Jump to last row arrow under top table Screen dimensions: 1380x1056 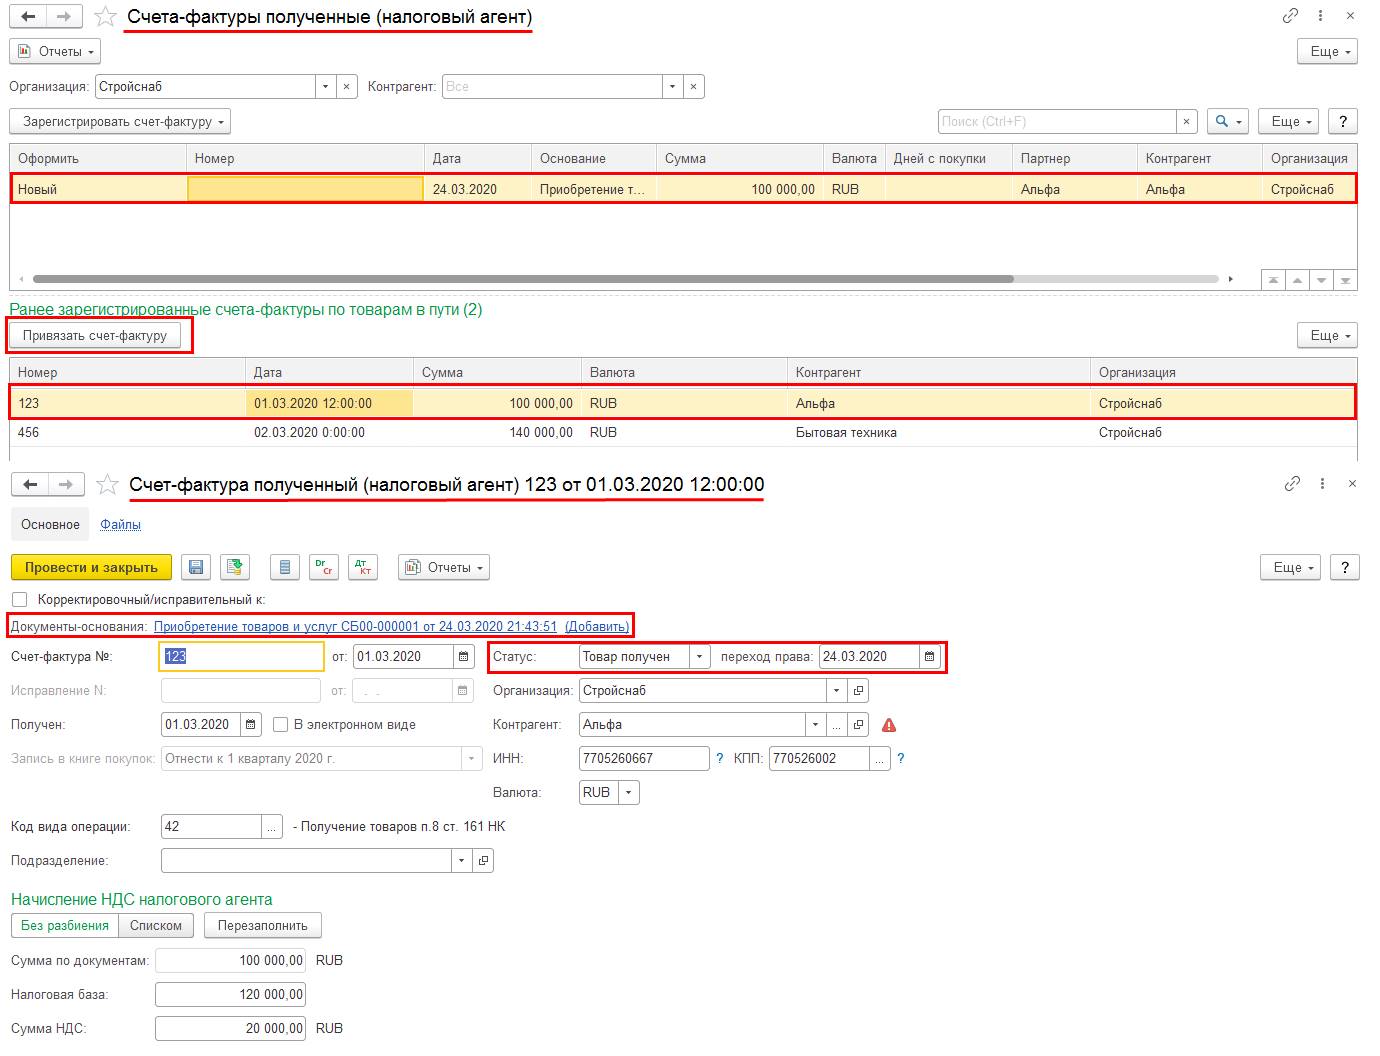(x=1345, y=281)
